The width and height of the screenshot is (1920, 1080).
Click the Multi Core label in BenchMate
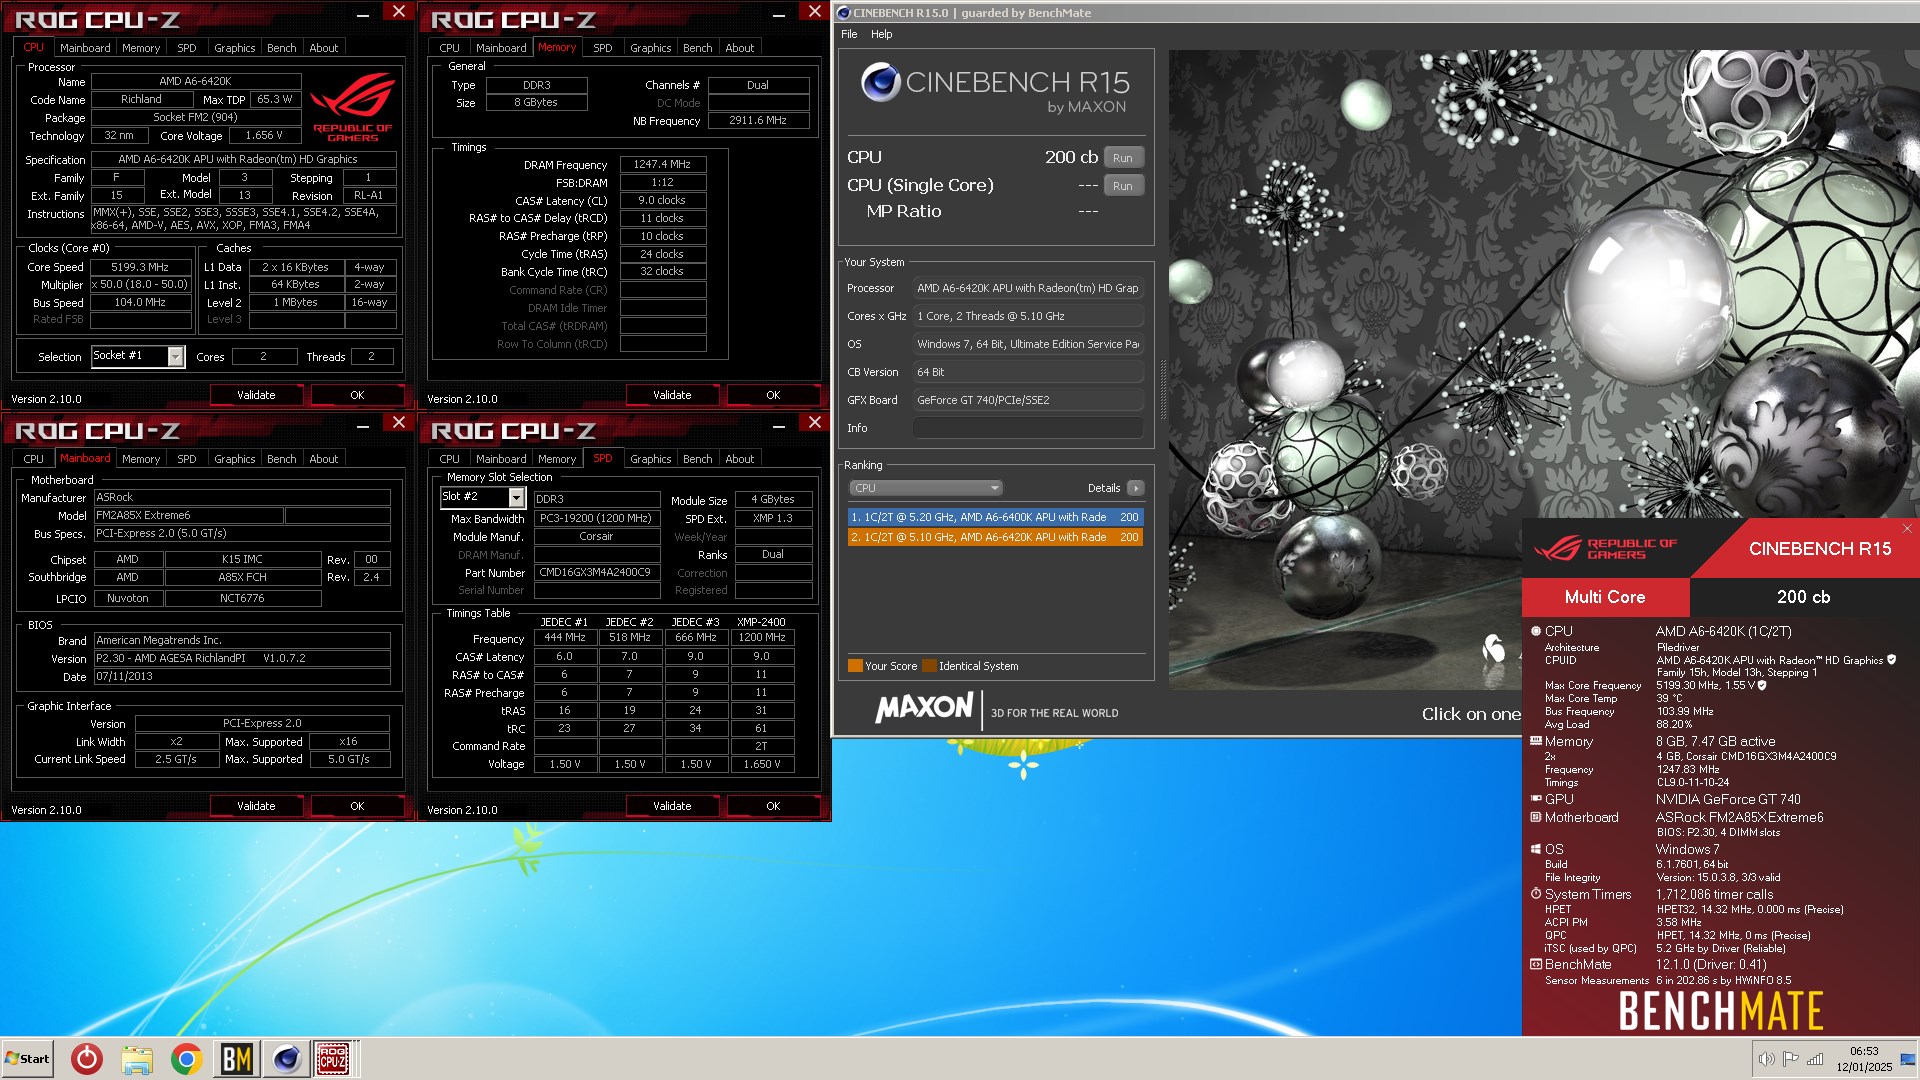click(1605, 597)
